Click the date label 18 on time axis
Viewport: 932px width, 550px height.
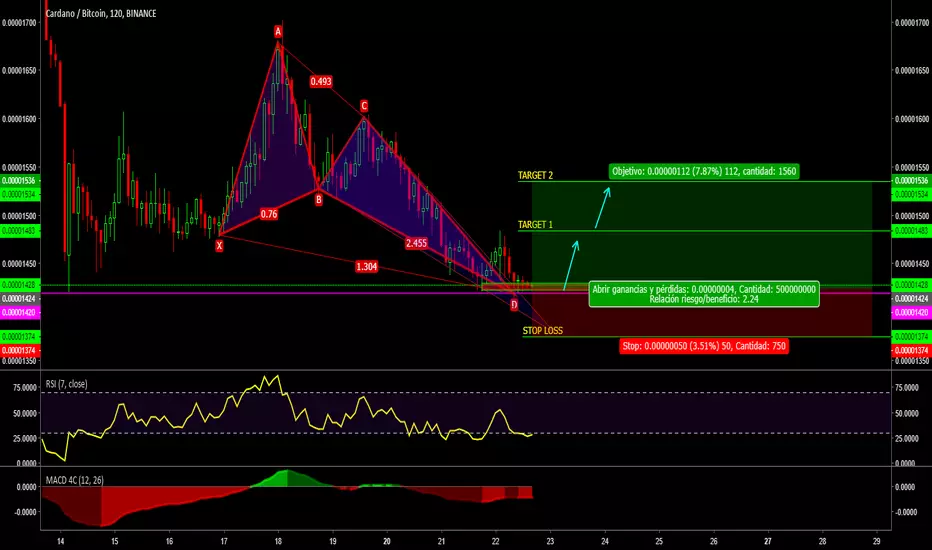coord(278,541)
